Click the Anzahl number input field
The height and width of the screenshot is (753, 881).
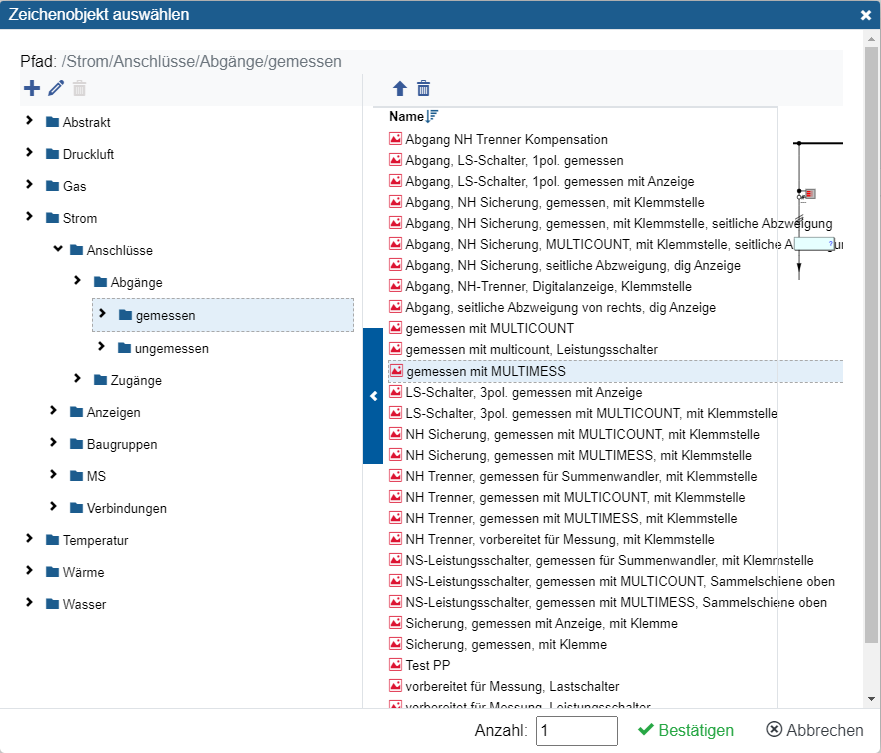[576, 730]
